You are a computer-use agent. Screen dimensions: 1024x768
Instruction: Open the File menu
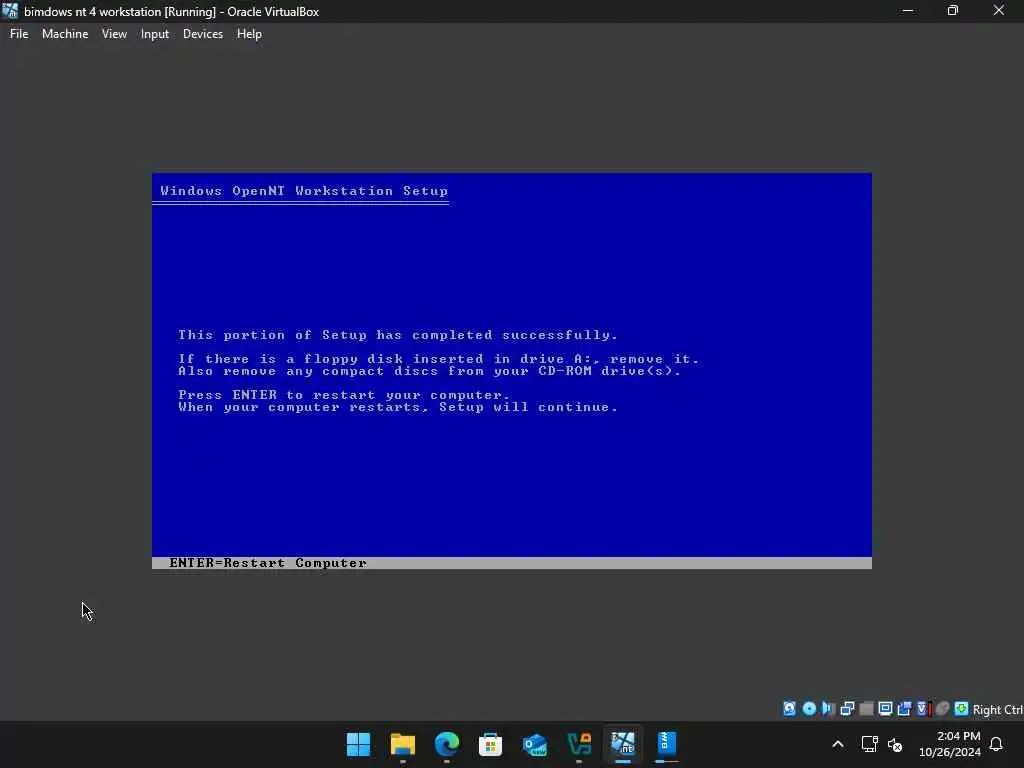(x=19, y=34)
